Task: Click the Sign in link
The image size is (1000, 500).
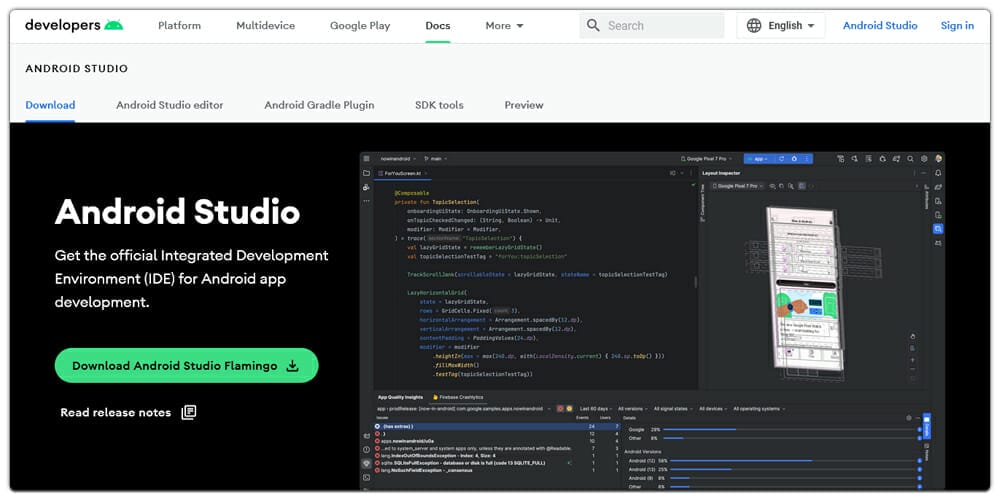Action: coord(957,26)
